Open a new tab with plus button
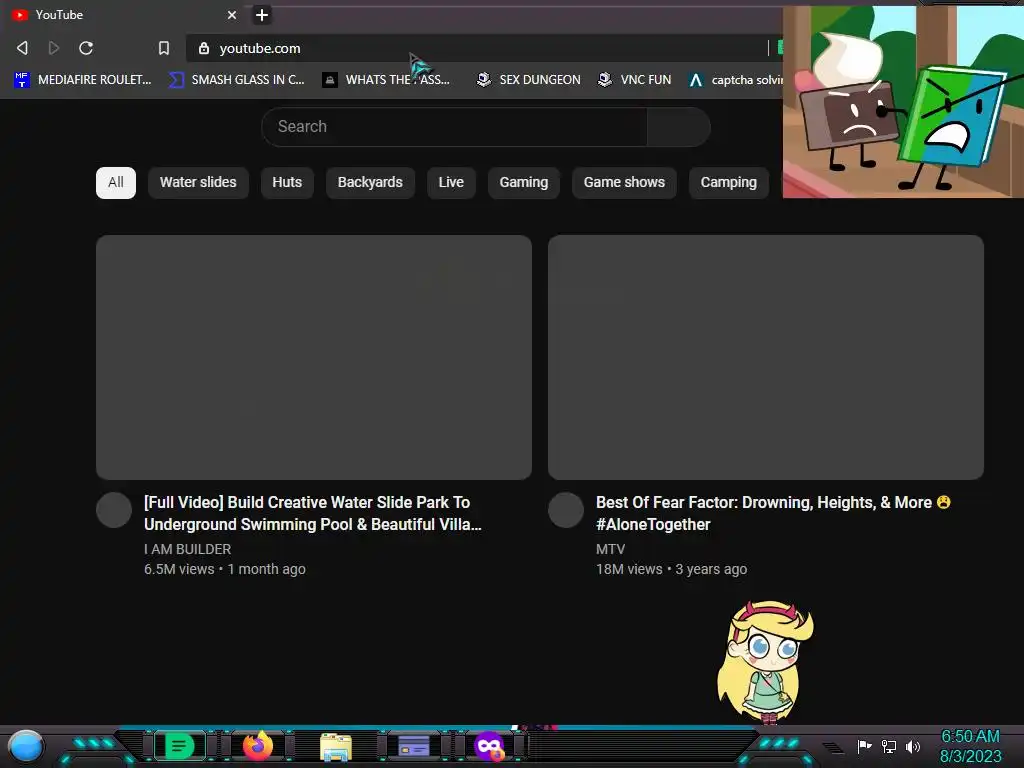The width and height of the screenshot is (1024, 768). coord(262,15)
